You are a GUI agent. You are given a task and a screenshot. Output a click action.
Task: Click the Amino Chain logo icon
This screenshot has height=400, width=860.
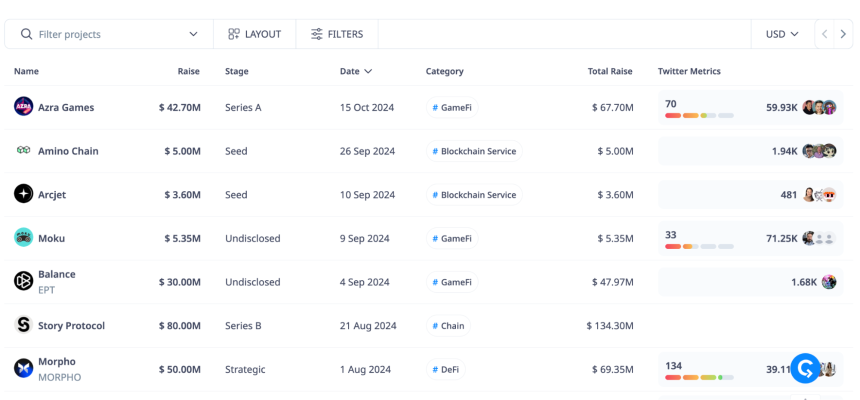(x=23, y=150)
